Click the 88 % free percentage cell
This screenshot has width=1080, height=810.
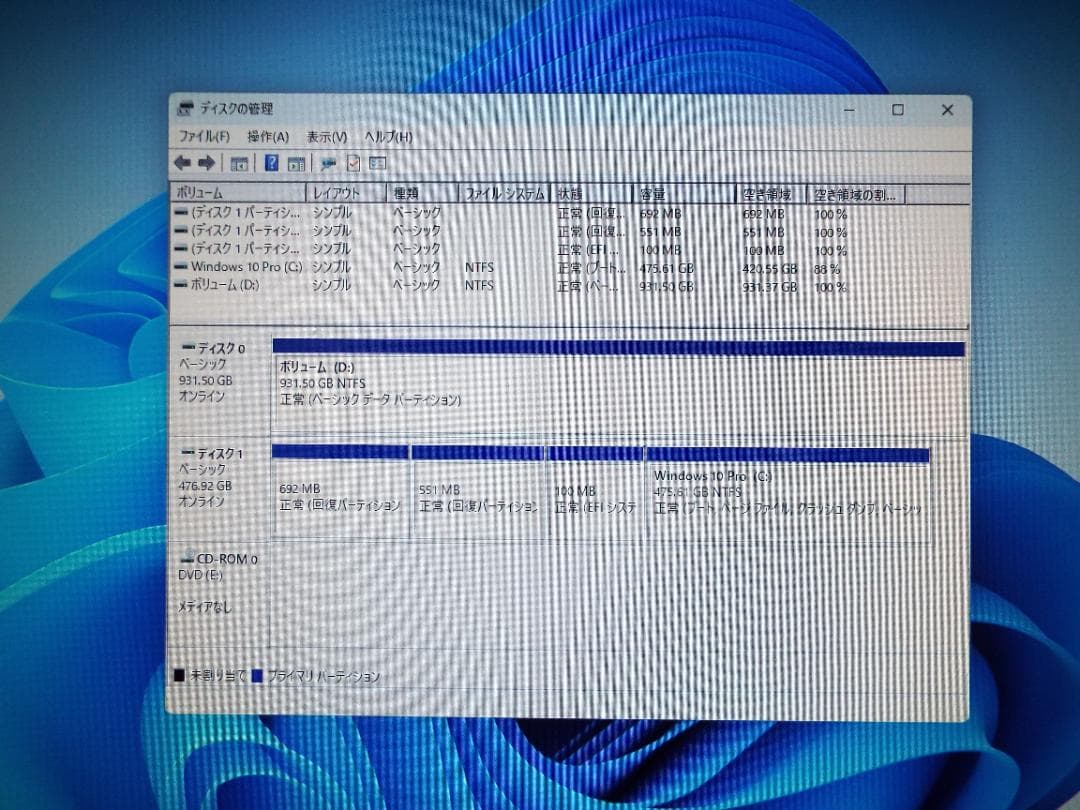[x=827, y=269]
